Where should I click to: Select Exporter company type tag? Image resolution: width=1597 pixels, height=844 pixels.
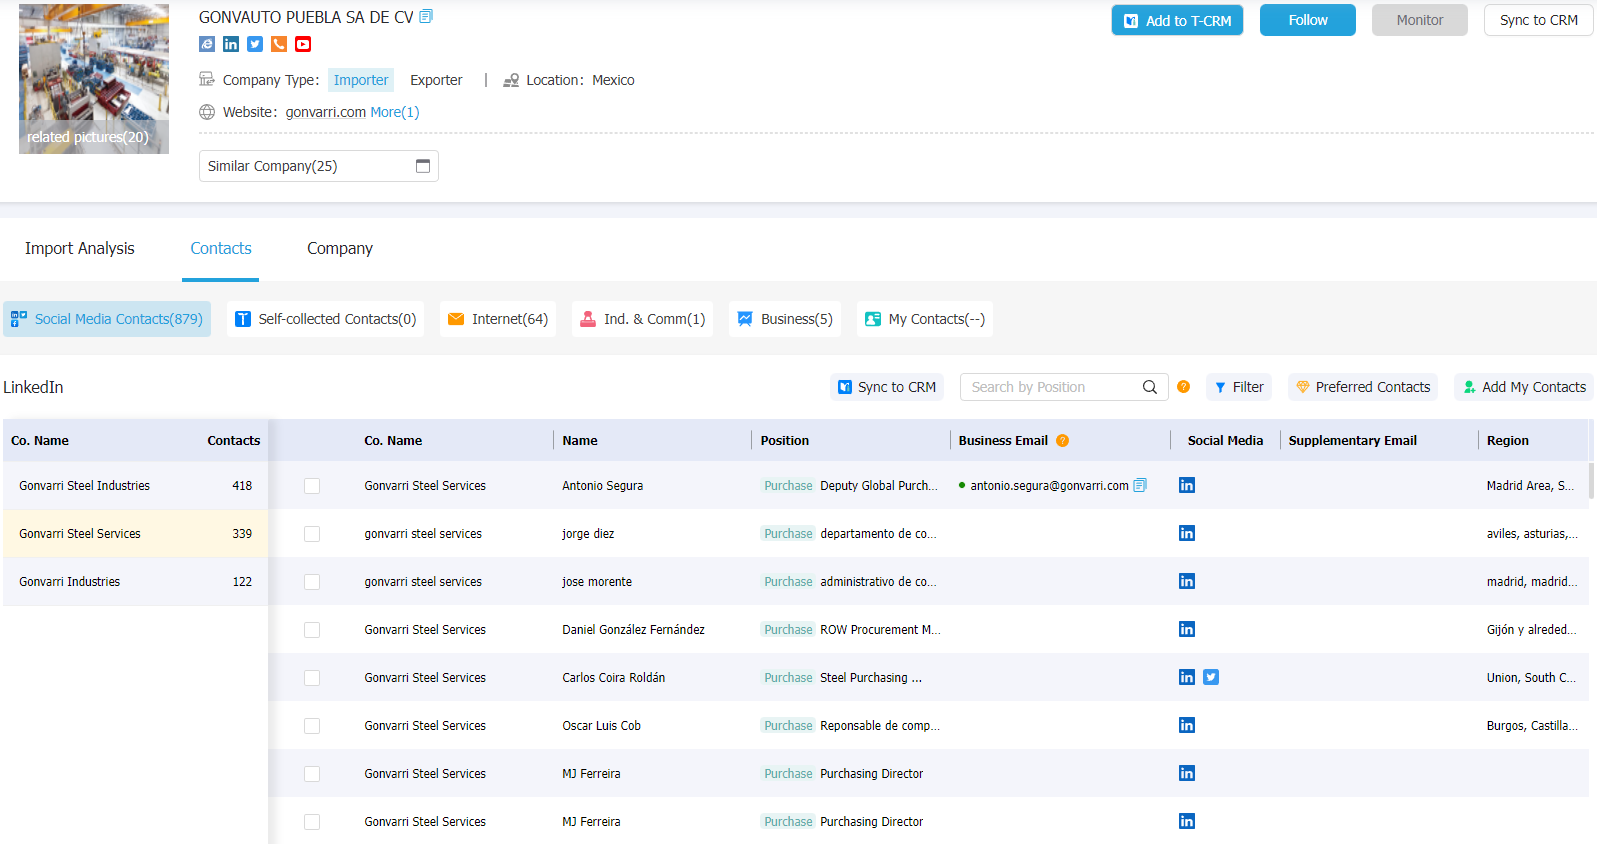[436, 80]
